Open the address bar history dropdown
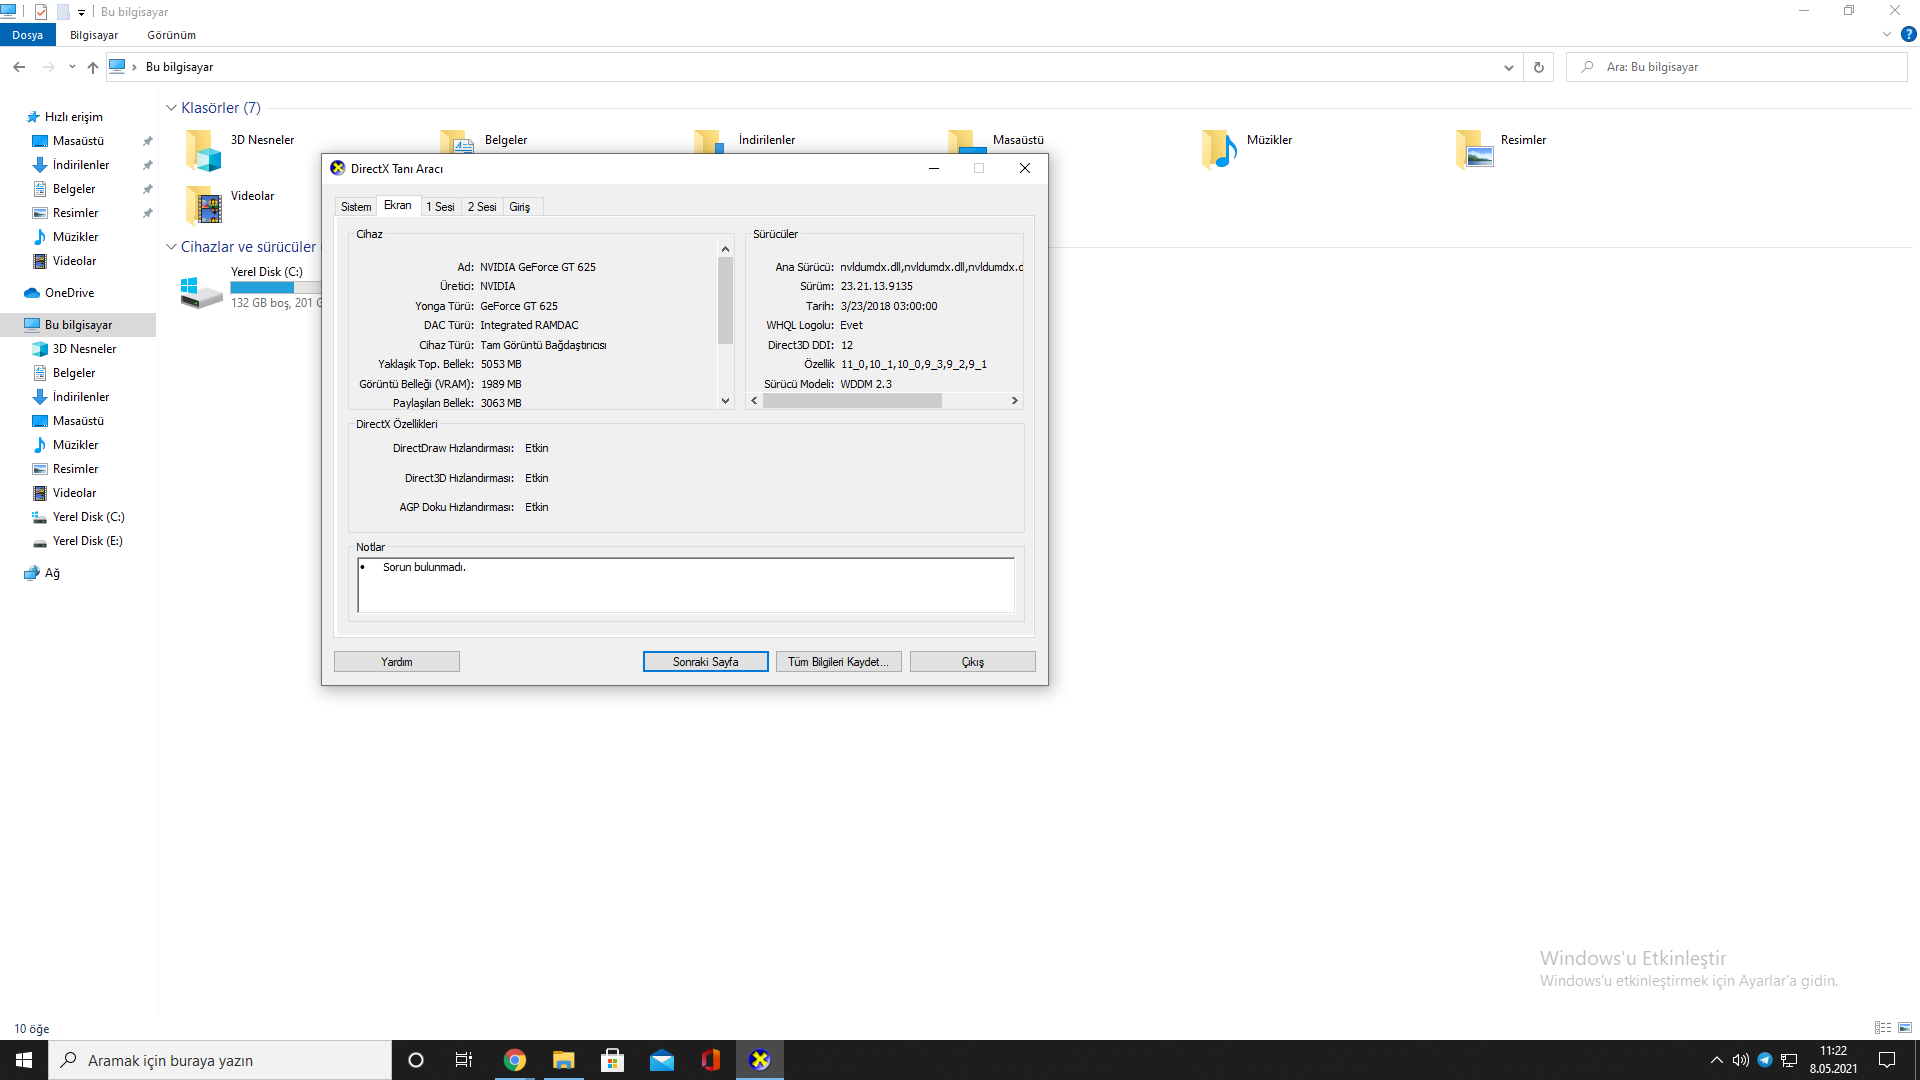The height and width of the screenshot is (1080, 1920). coord(1508,67)
